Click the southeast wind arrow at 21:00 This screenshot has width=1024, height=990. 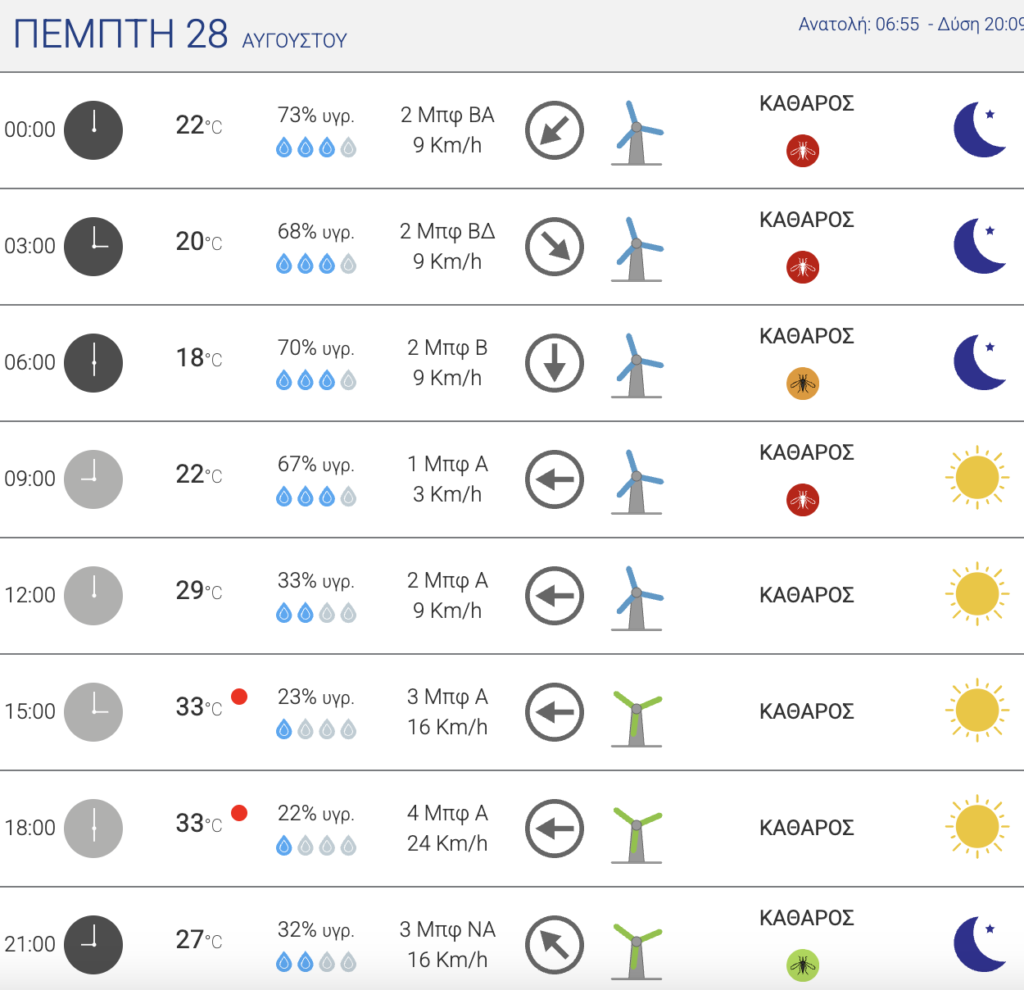coord(554,944)
